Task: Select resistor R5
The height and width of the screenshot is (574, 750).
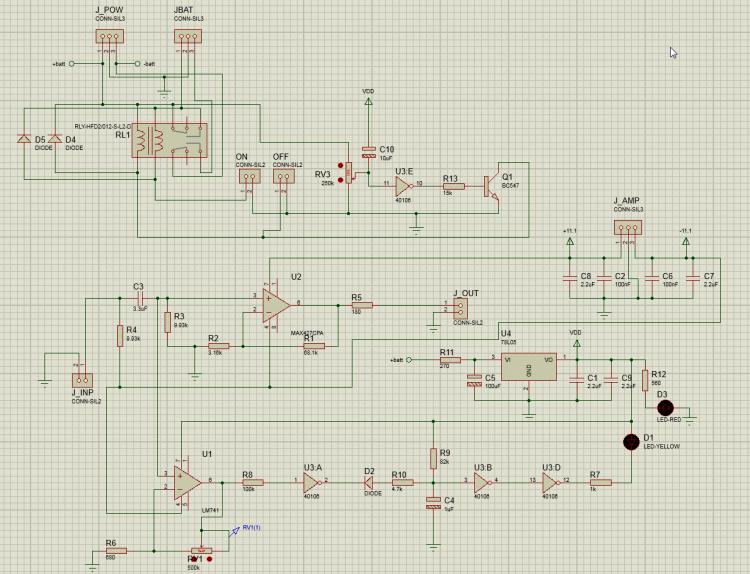Action: tap(362, 305)
